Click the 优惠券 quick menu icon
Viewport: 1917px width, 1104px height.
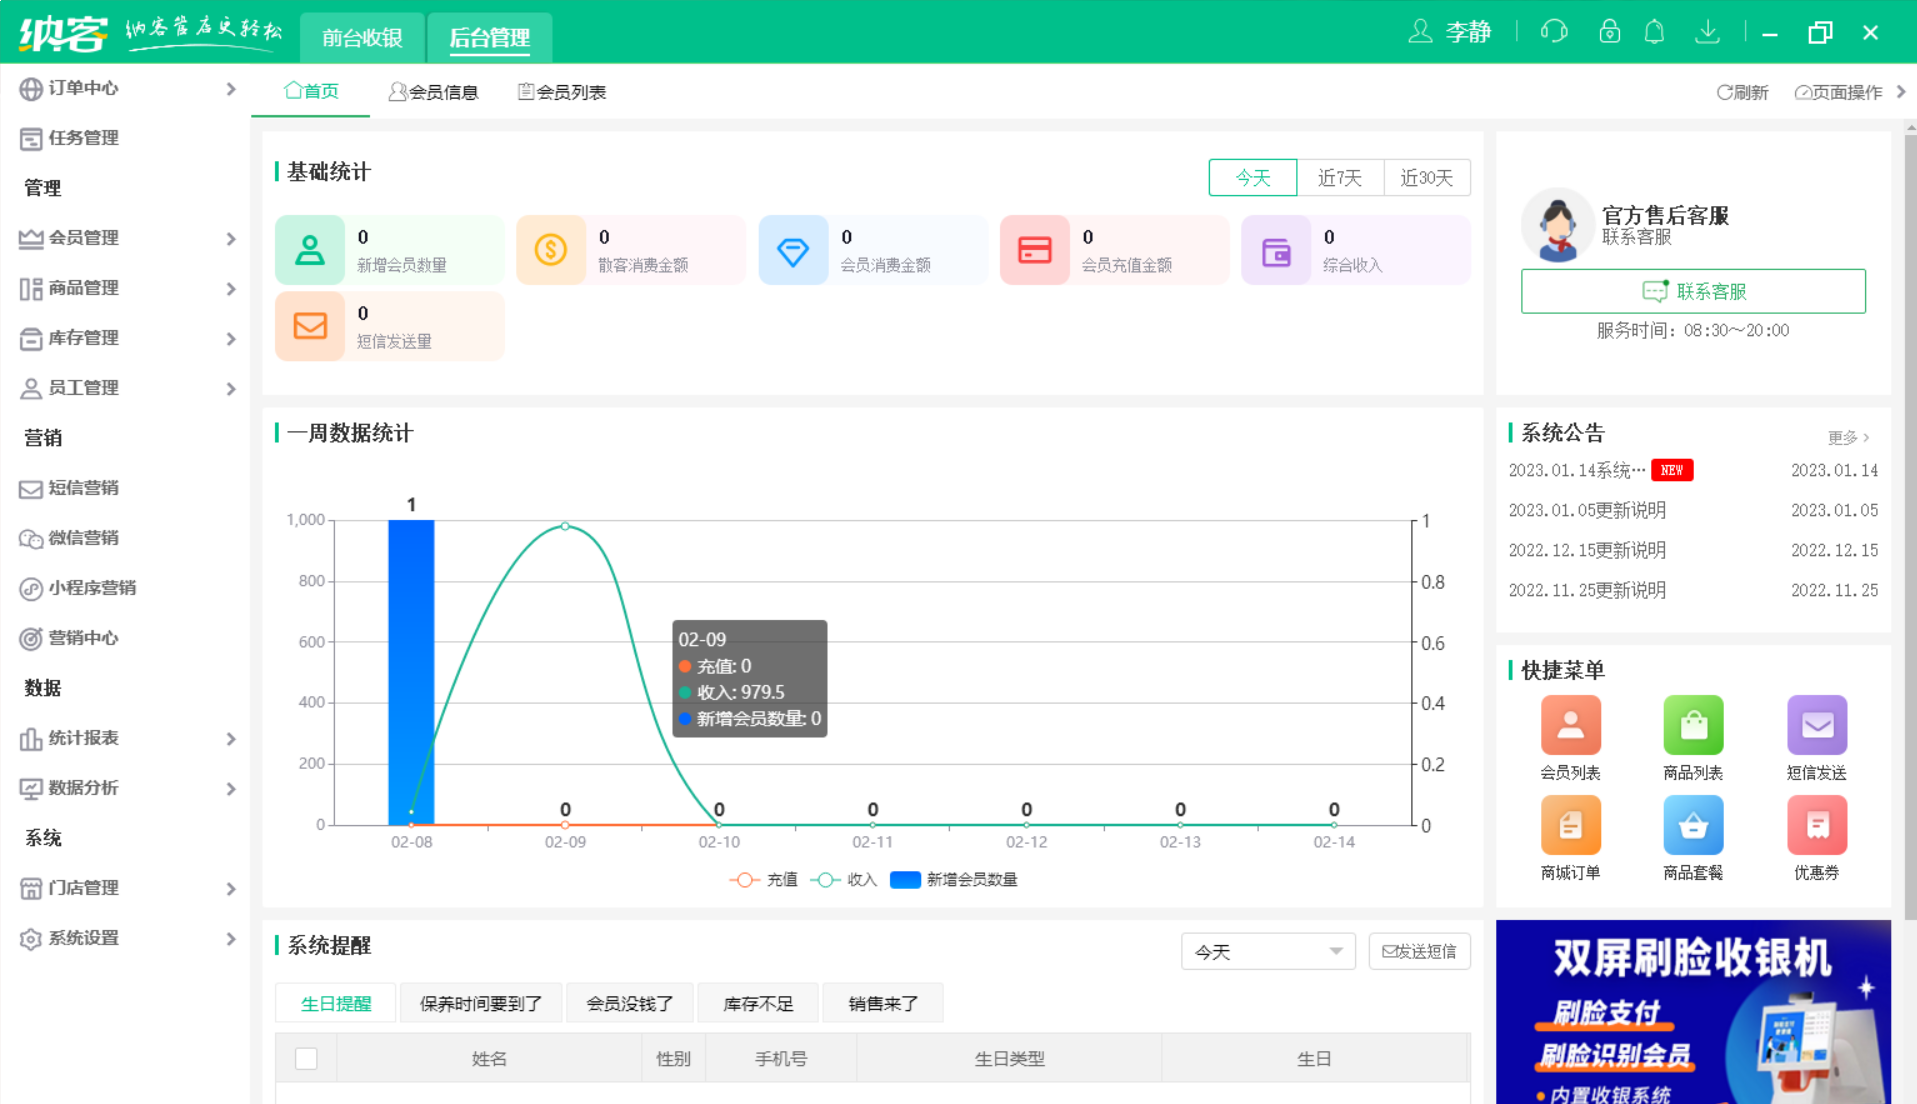click(x=1816, y=826)
